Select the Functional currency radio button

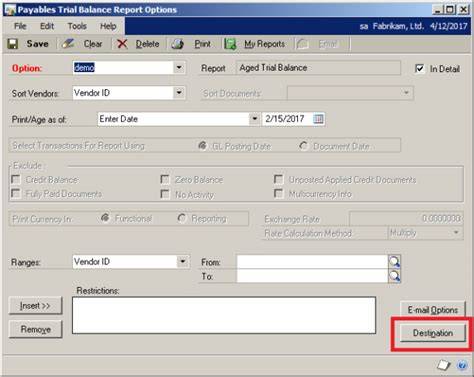point(105,218)
